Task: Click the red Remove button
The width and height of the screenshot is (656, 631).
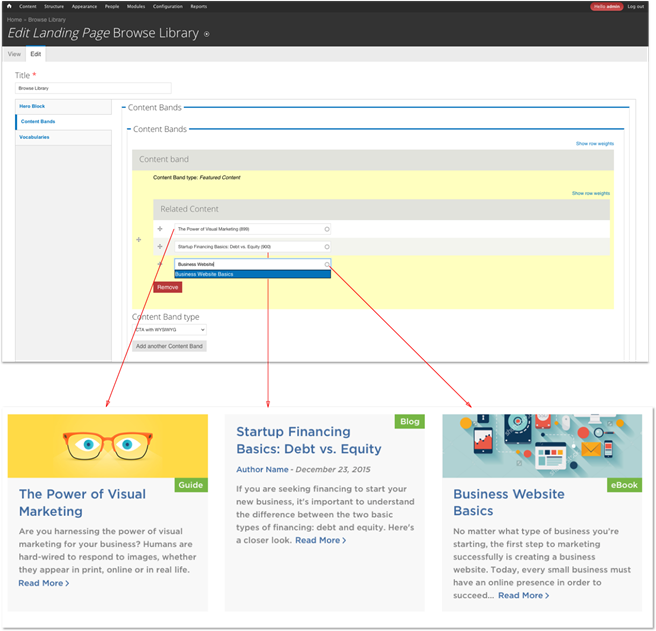Action: click(x=167, y=287)
